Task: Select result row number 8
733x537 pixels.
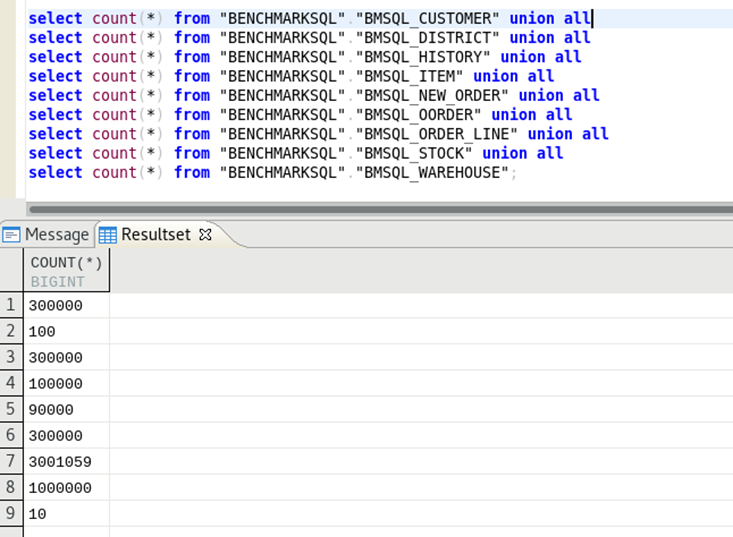Action: point(11,487)
